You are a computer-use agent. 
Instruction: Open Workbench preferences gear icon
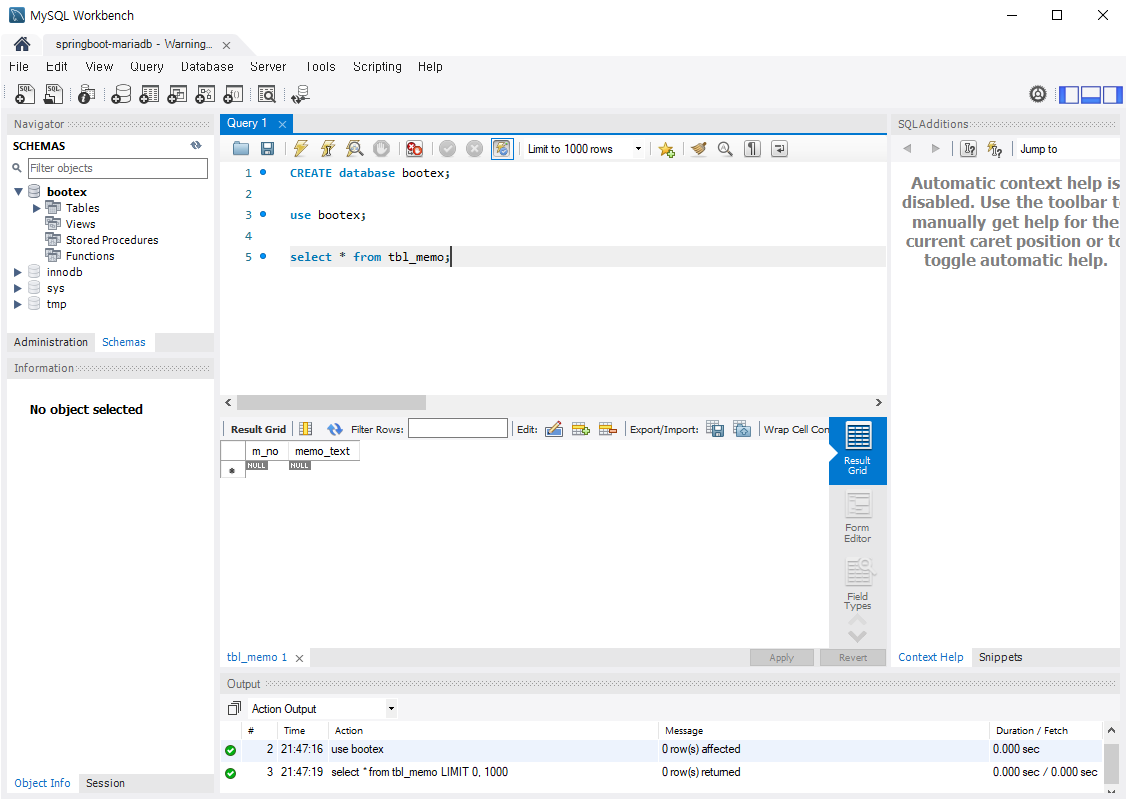pos(1038,94)
